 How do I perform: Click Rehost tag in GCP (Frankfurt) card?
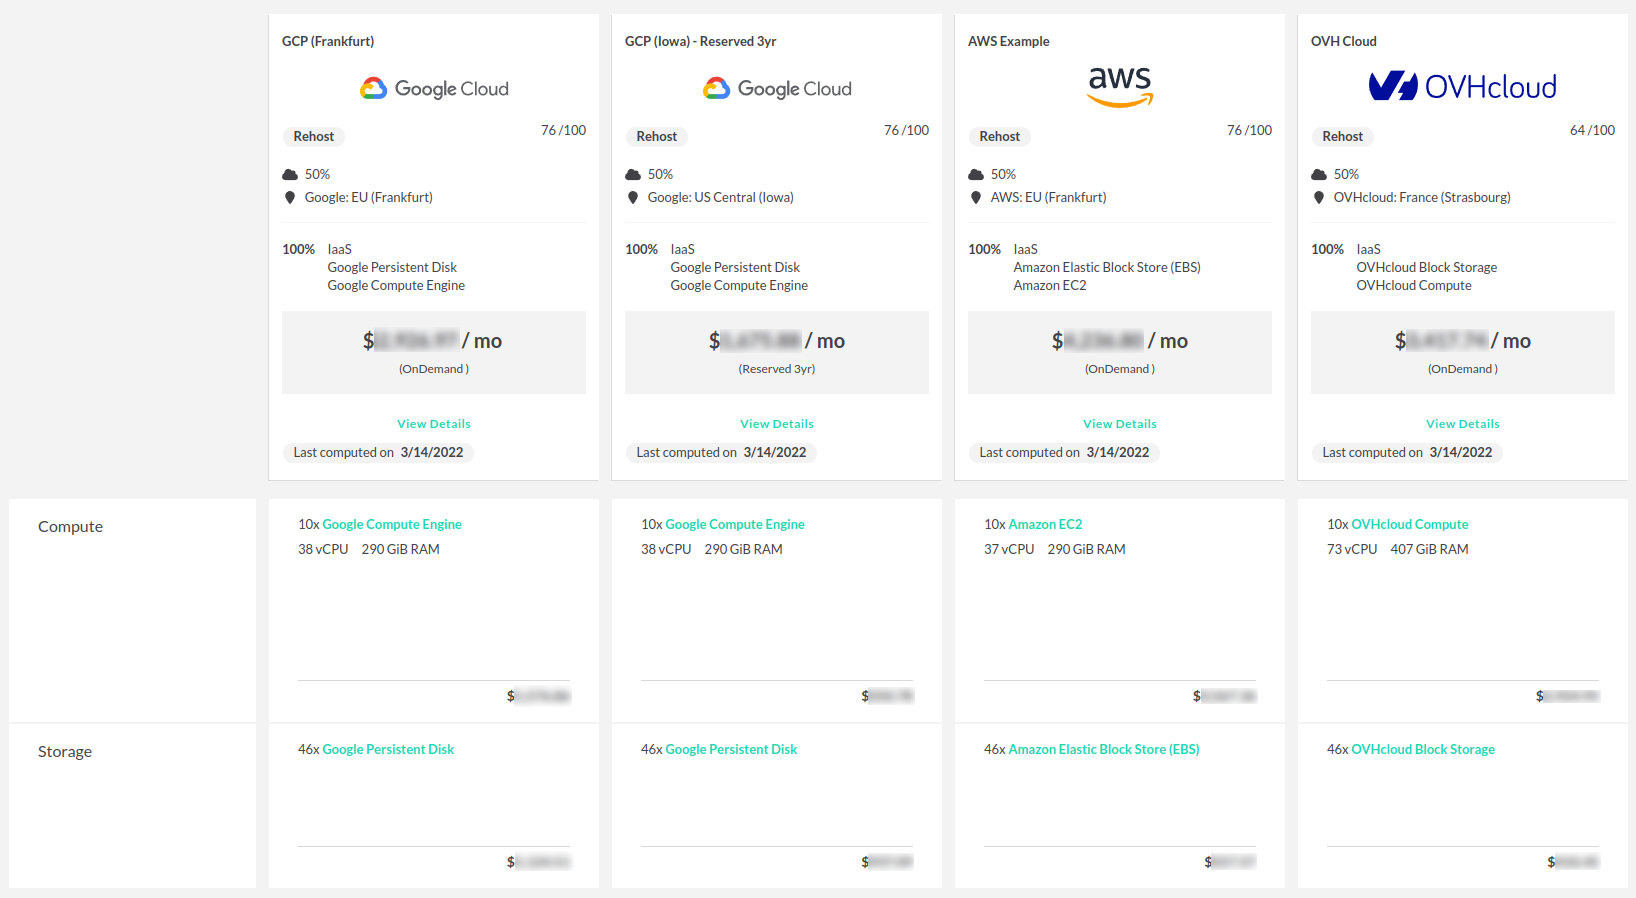(314, 136)
